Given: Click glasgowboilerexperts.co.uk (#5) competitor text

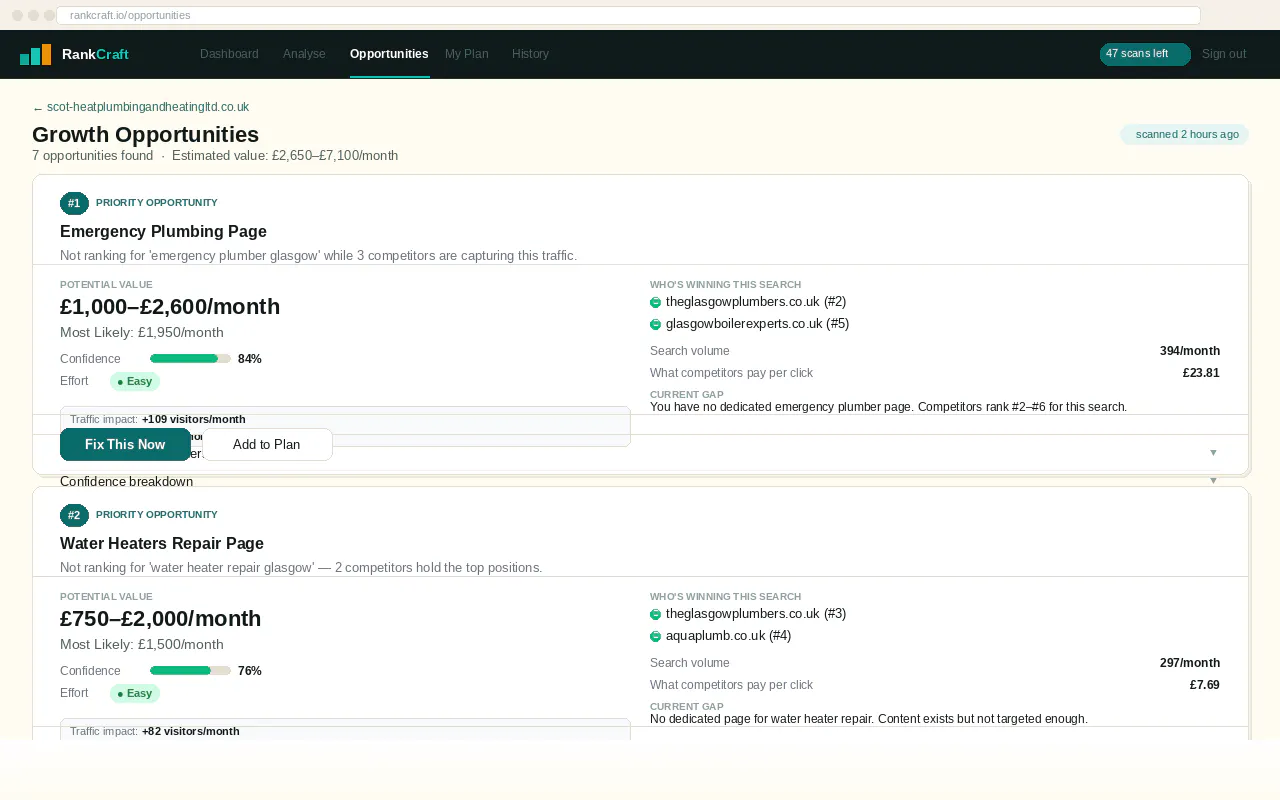Looking at the screenshot, I should (758, 324).
